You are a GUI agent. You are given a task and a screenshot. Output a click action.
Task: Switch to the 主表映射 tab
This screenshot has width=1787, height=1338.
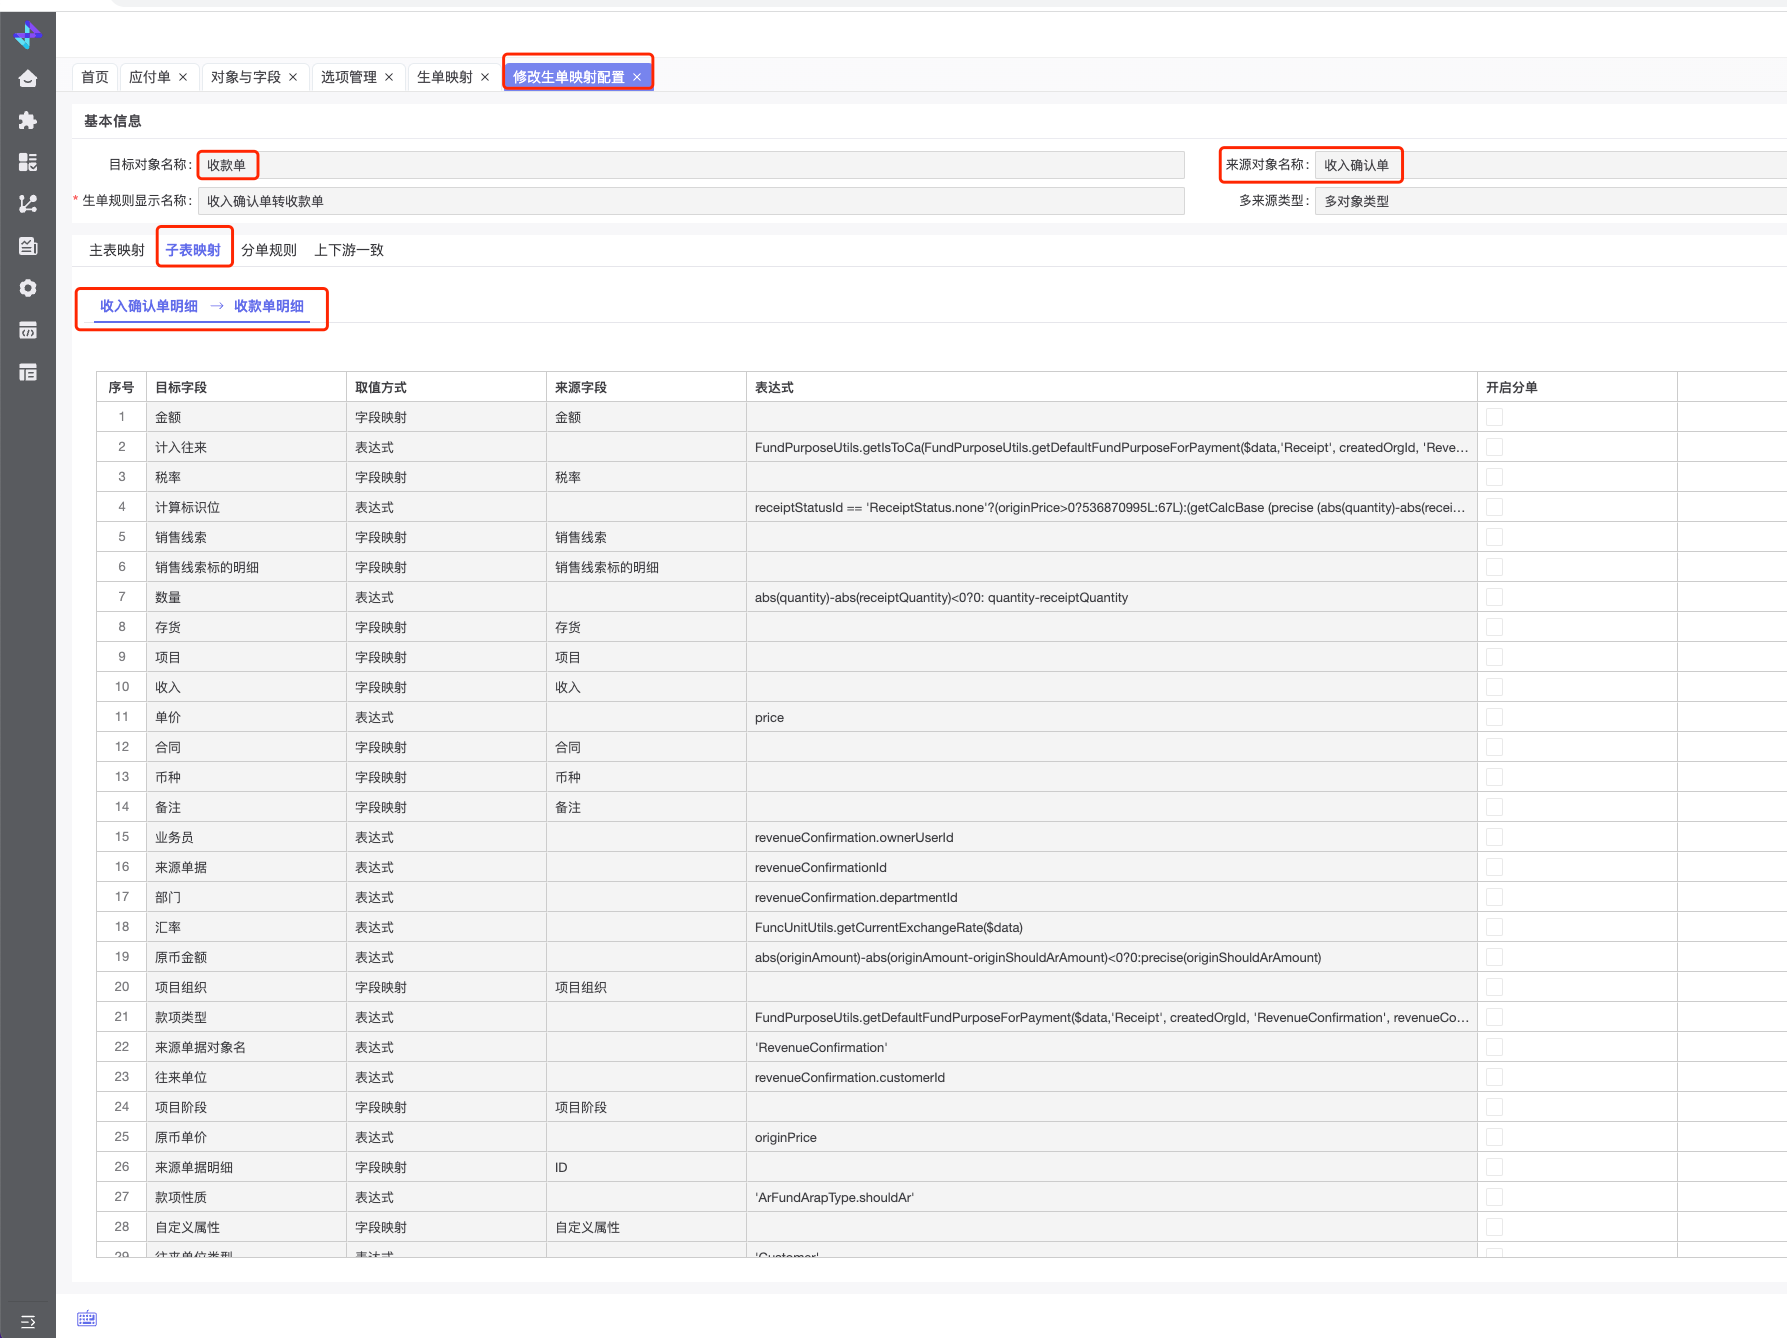(117, 250)
